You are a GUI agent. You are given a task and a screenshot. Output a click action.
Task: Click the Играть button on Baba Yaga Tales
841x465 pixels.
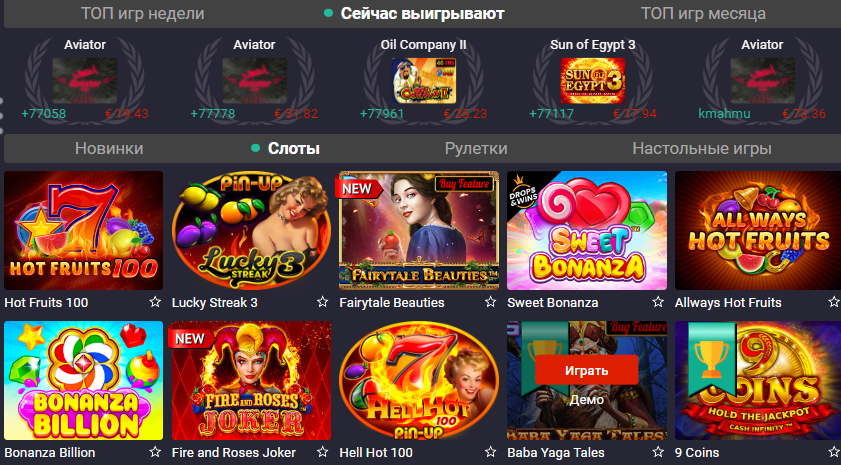point(587,370)
